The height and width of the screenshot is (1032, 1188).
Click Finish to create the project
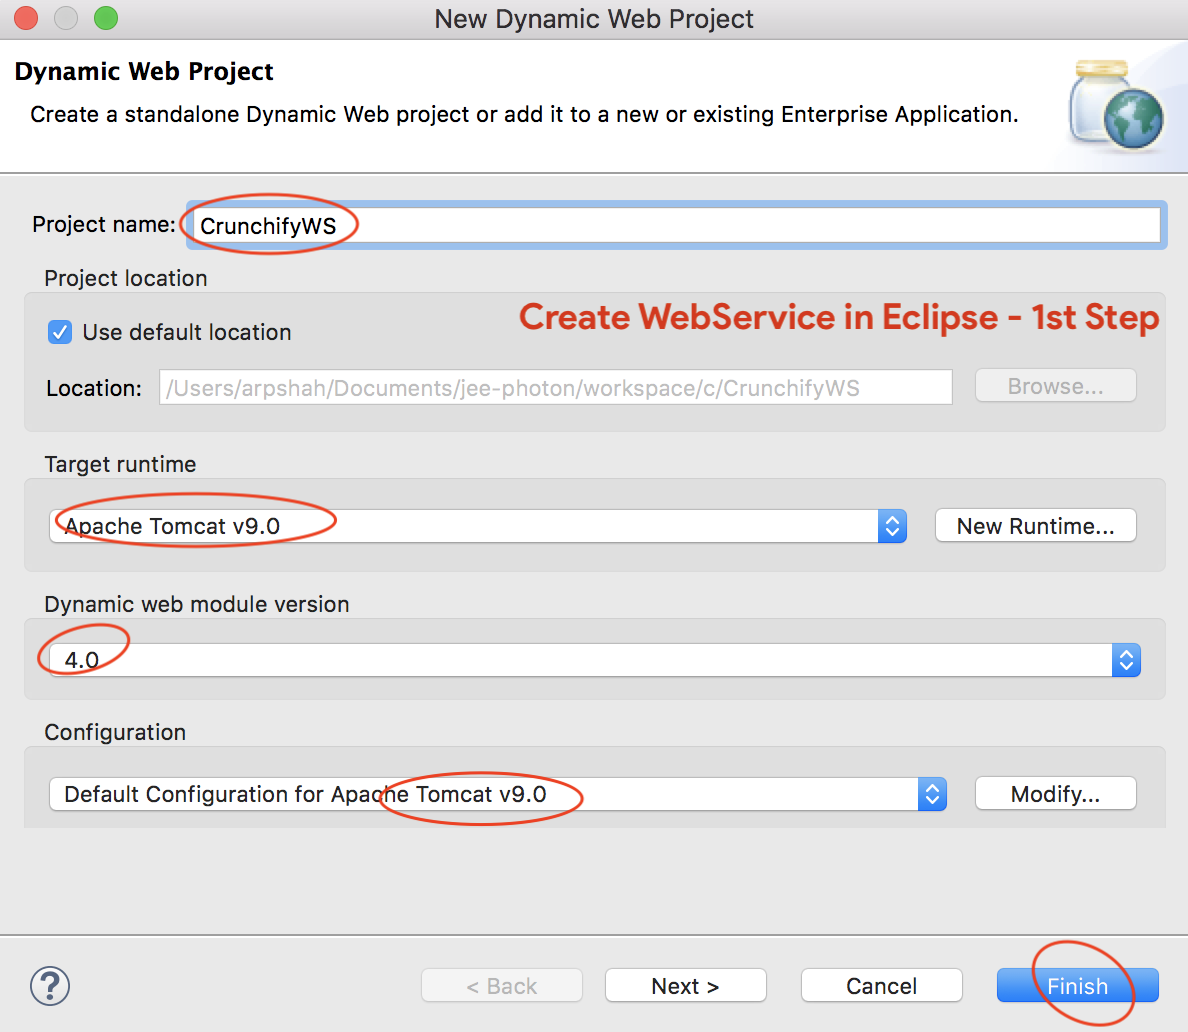pos(1077,986)
